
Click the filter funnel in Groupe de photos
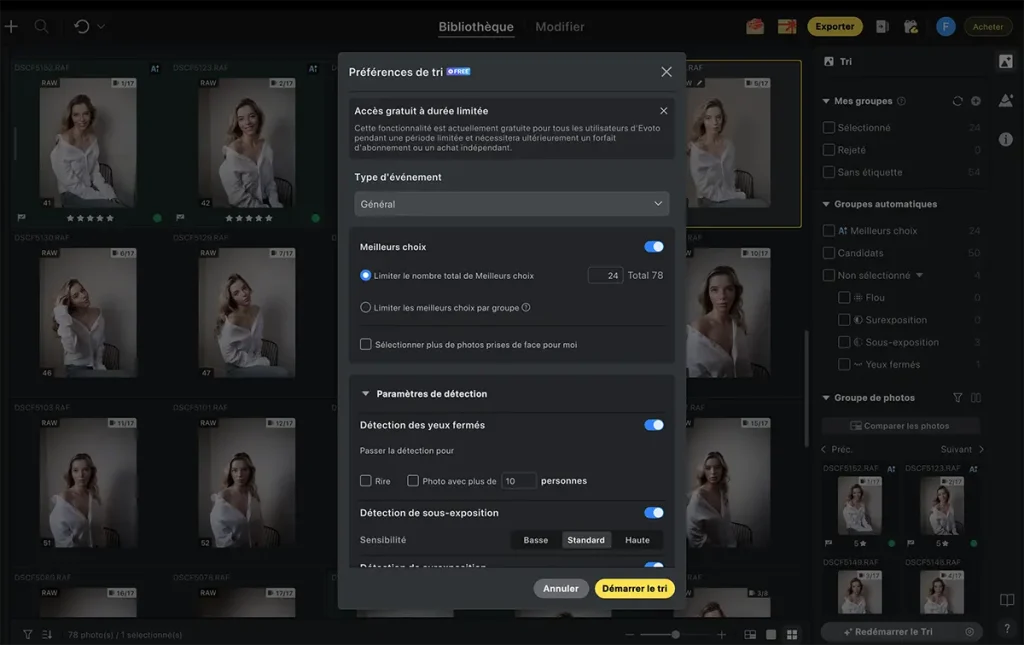click(957, 398)
